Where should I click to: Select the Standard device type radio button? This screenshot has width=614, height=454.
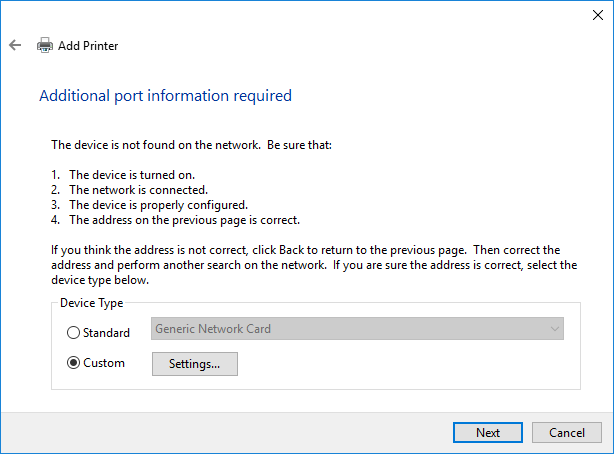click(x=73, y=333)
